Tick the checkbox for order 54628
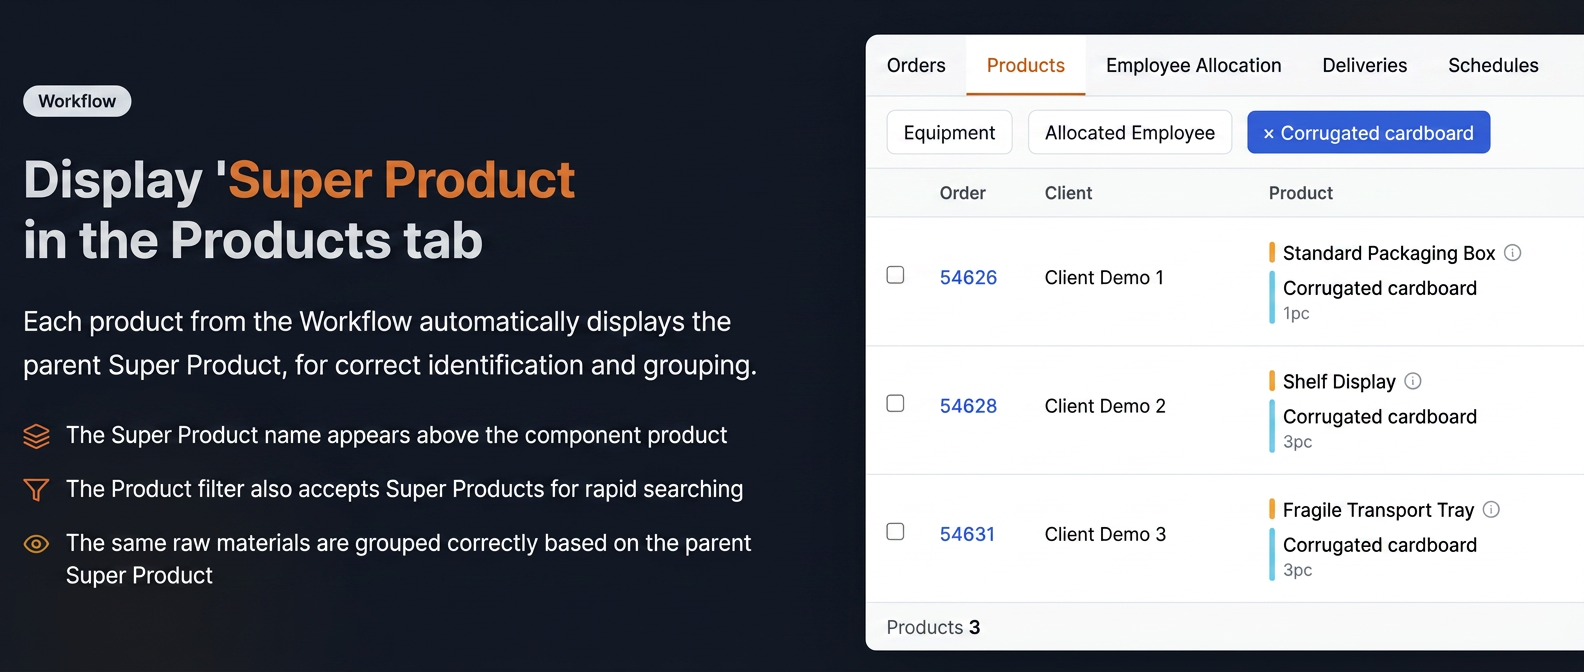Image resolution: width=1584 pixels, height=672 pixels. 895,403
